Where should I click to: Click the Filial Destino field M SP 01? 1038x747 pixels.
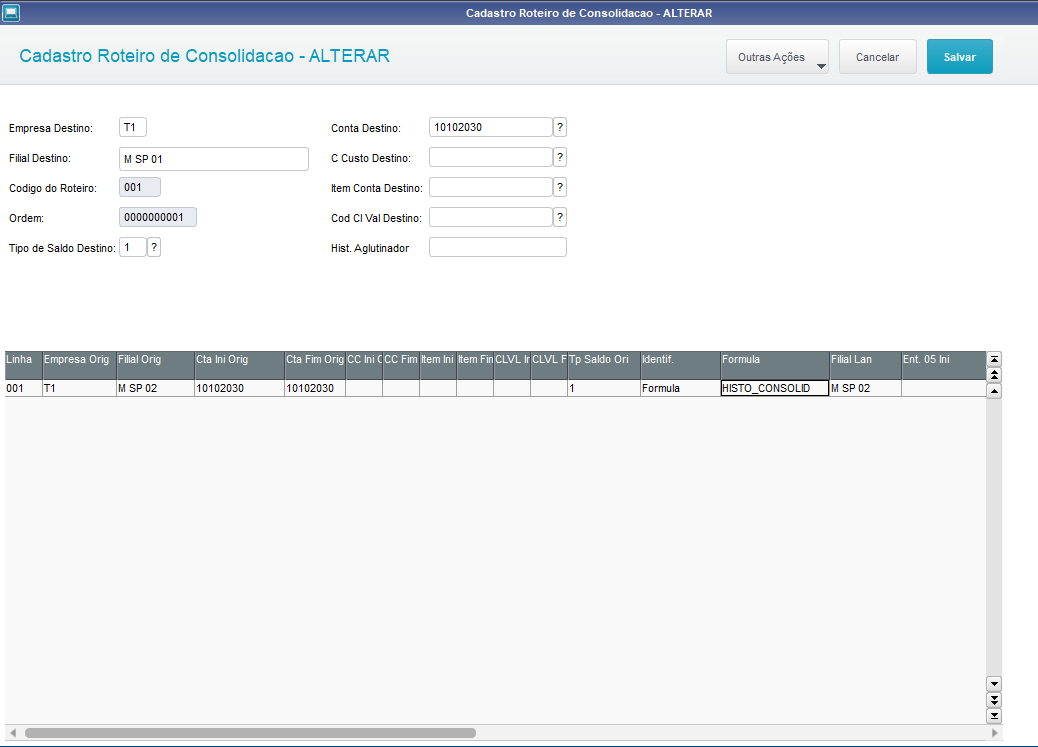[x=214, y=159]
